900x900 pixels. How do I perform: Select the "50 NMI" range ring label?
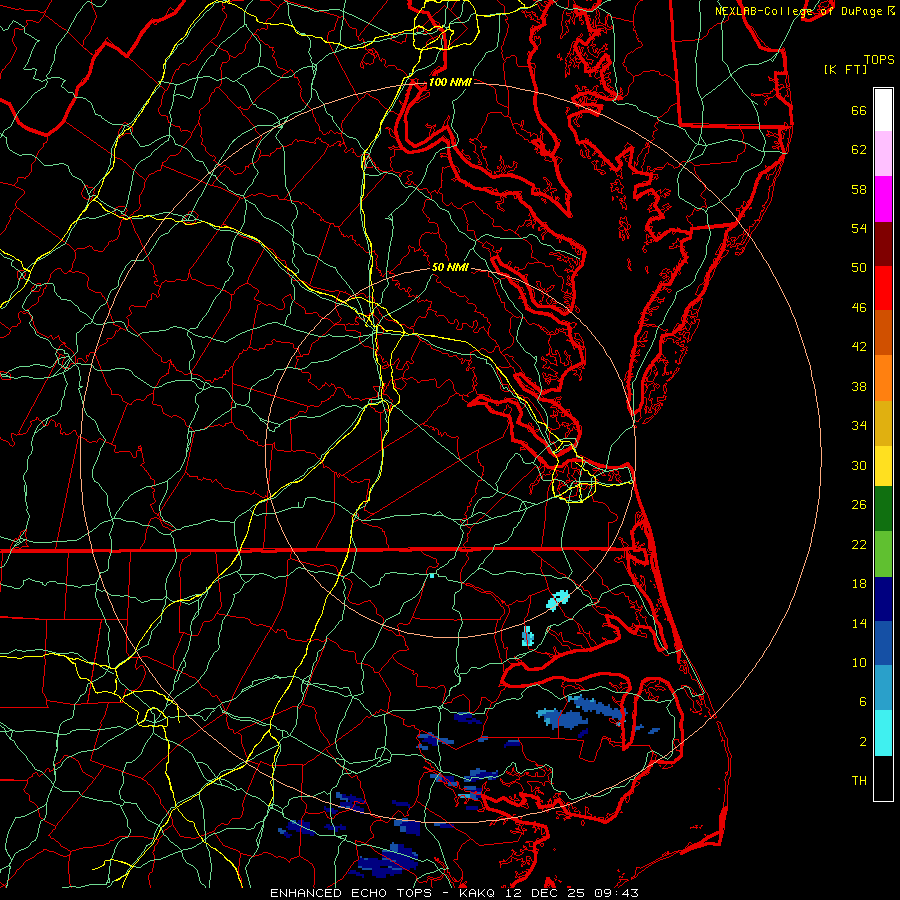pyautogui.click(x=450, y=267)
